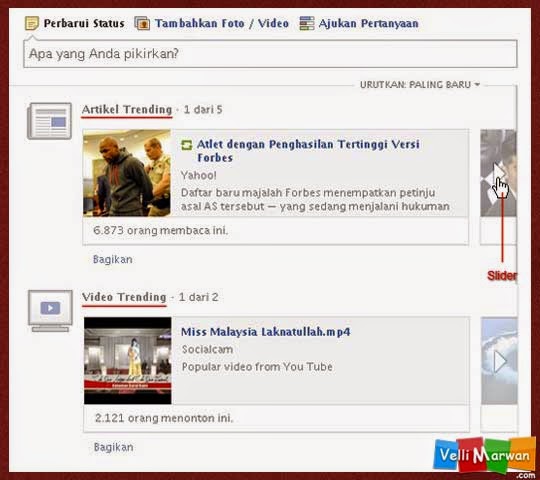Open the Tambahkan Foto / Video tab

222,23
